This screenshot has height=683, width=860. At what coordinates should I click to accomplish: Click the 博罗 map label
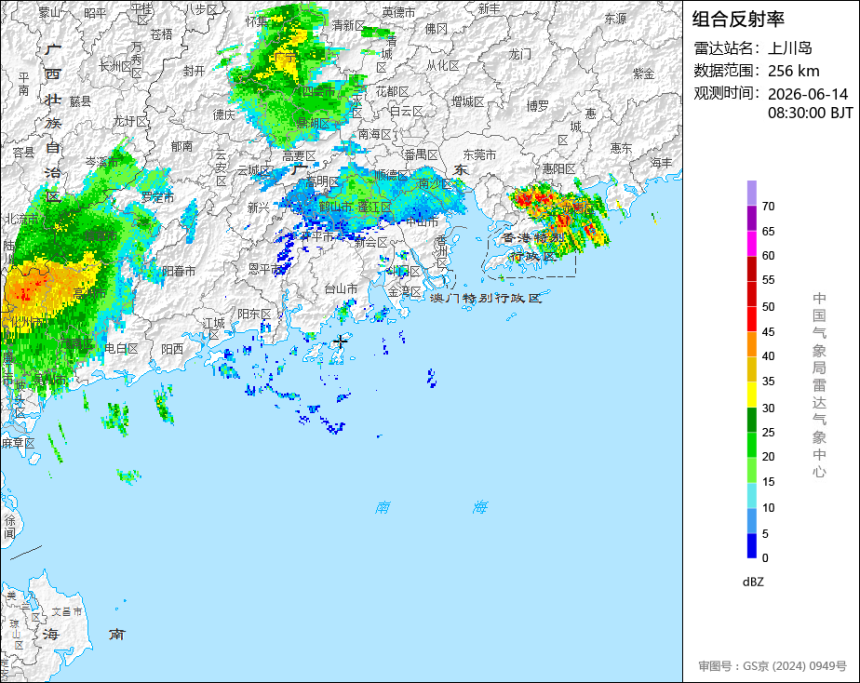(x=538, y=106)
